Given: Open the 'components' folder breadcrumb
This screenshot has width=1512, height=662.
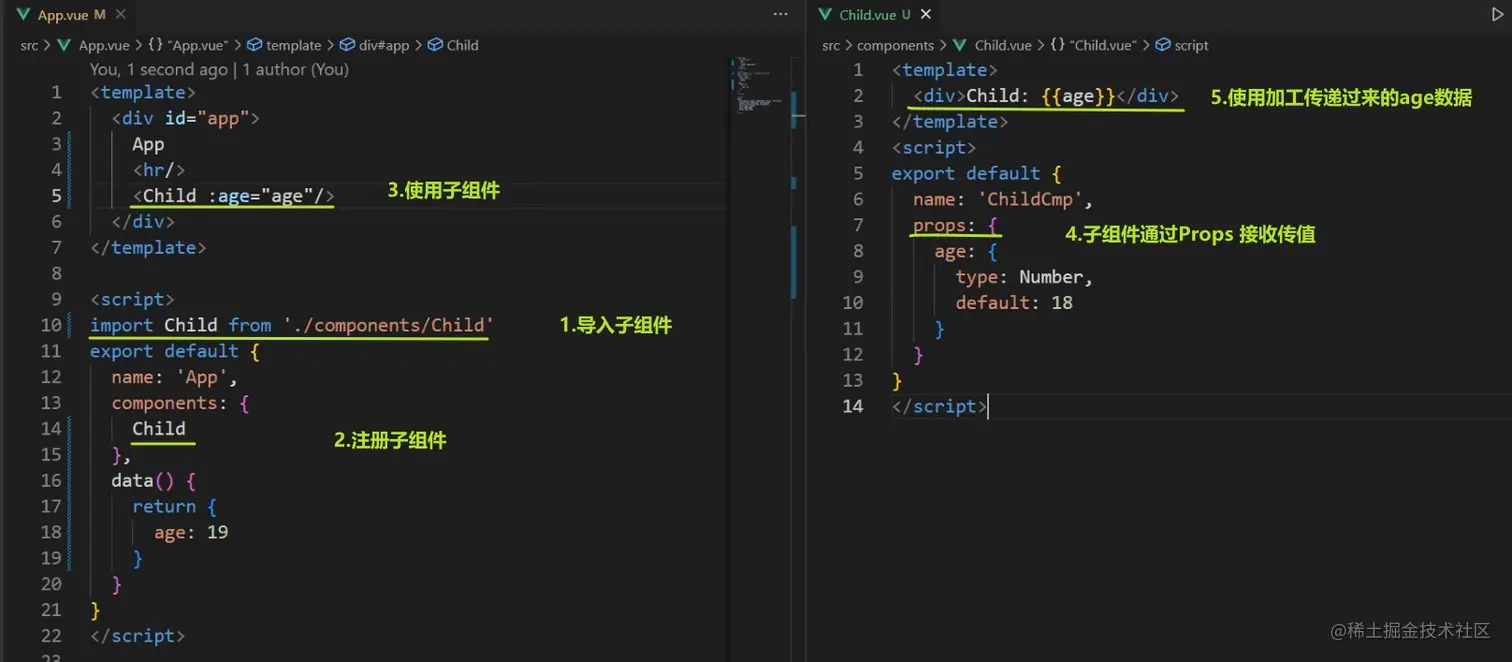Looking at the screenshot, I should point(895,45).
